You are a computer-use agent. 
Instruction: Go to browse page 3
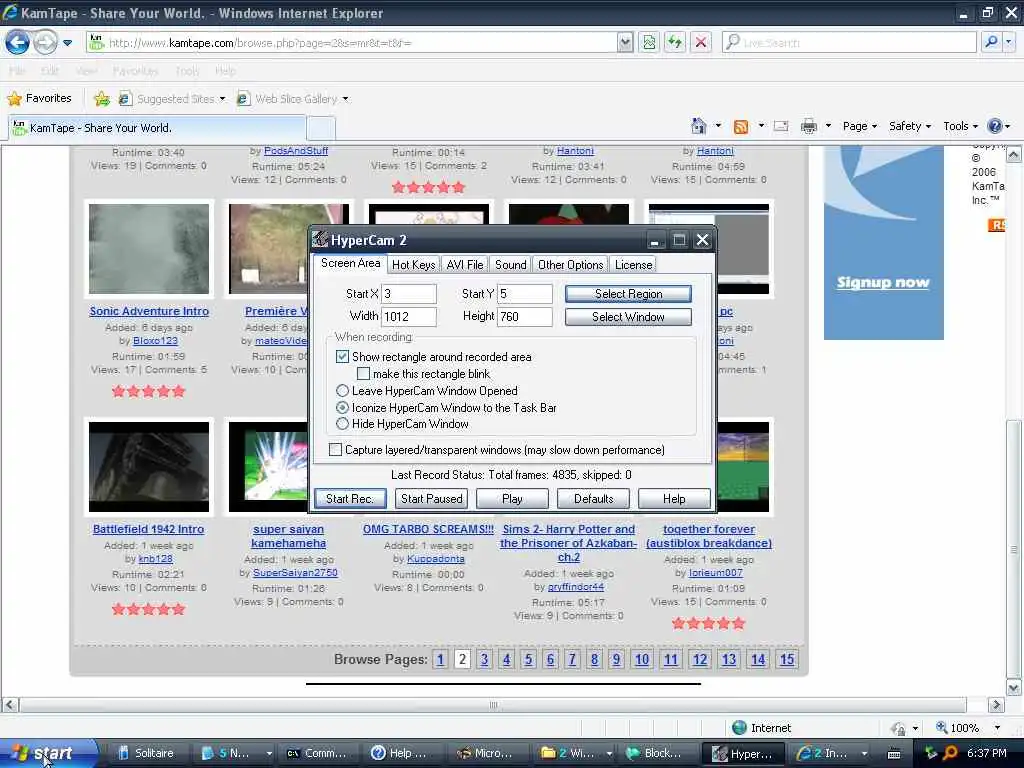(x=484, y=659)
